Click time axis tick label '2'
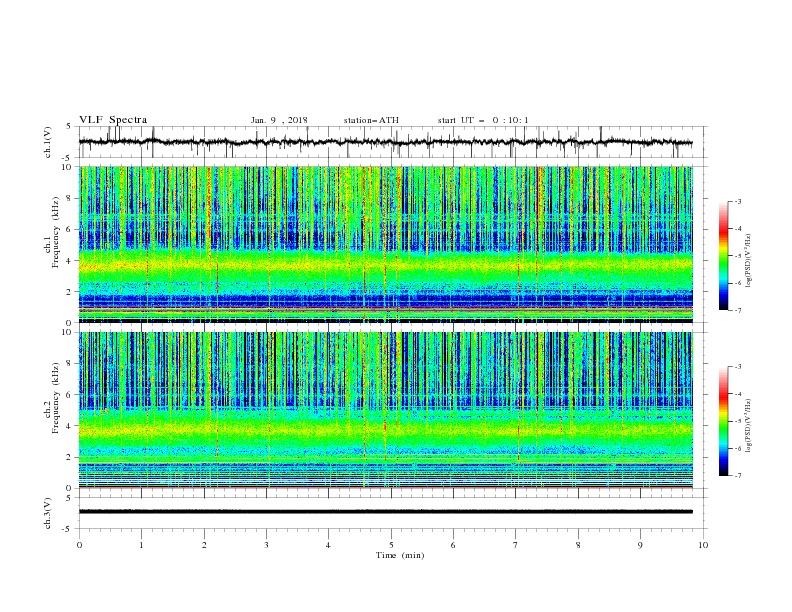The image size is (792, 612). point(204,545)
